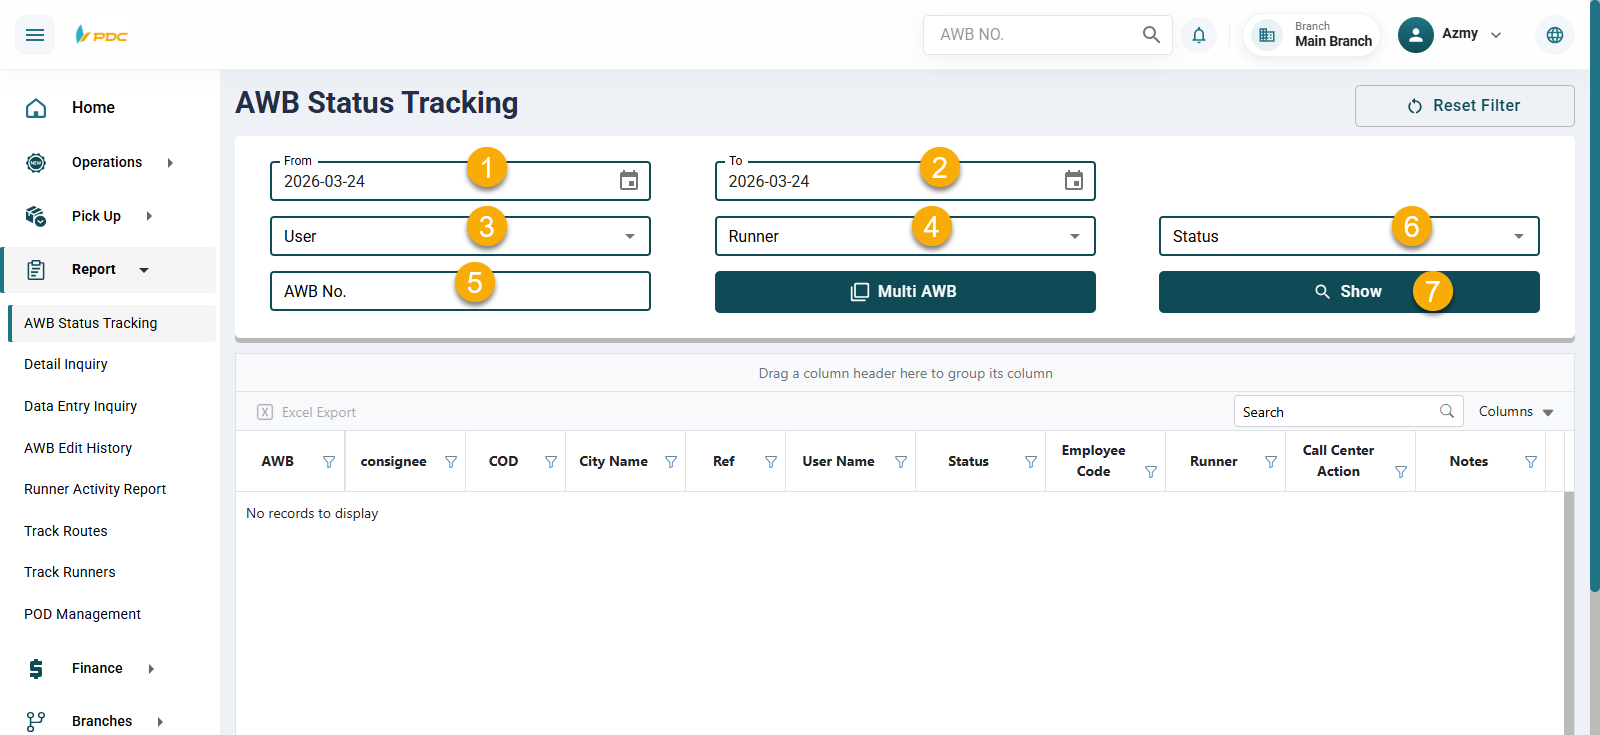Screen dimensions: 1600x735
Task: Open Track Routes
Action: (x=66, y=531)
